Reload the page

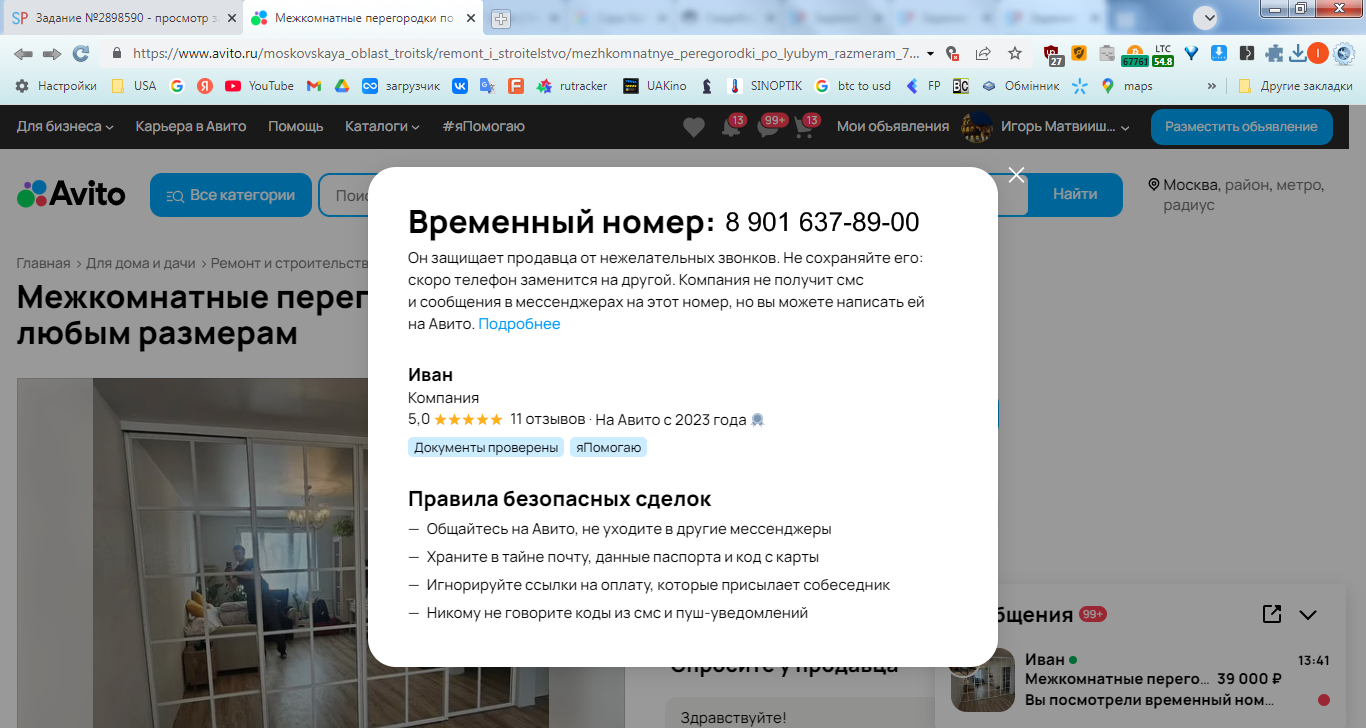[x=81, y=53]
